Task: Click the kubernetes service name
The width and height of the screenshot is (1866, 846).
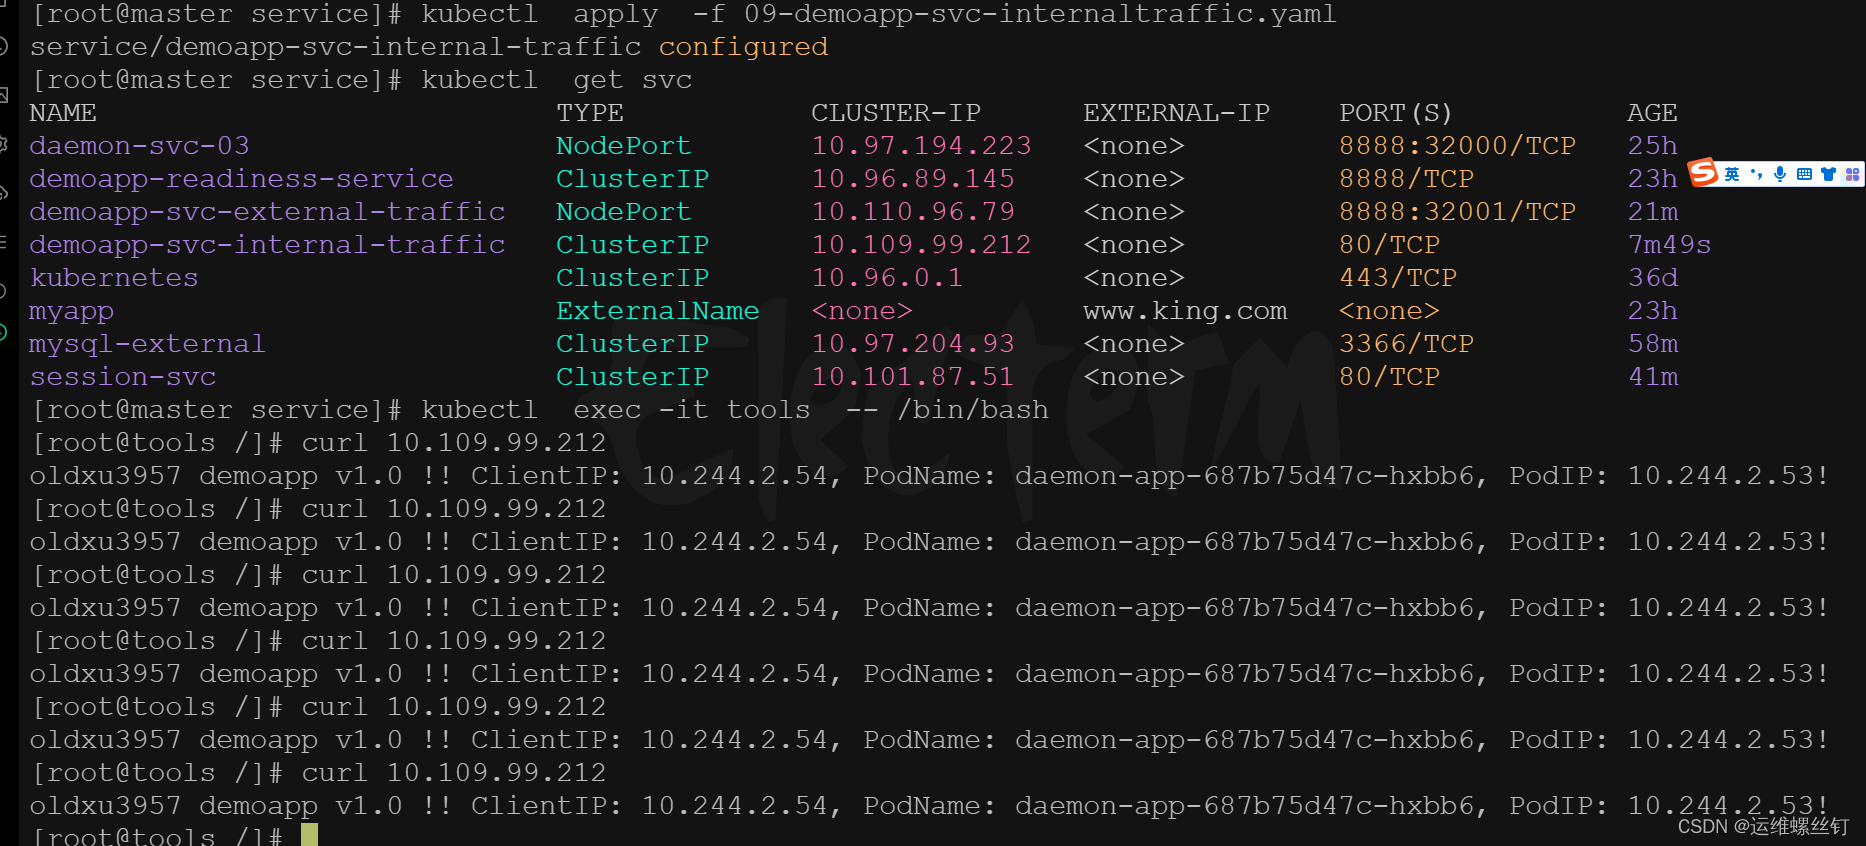Action: [114, 278]
